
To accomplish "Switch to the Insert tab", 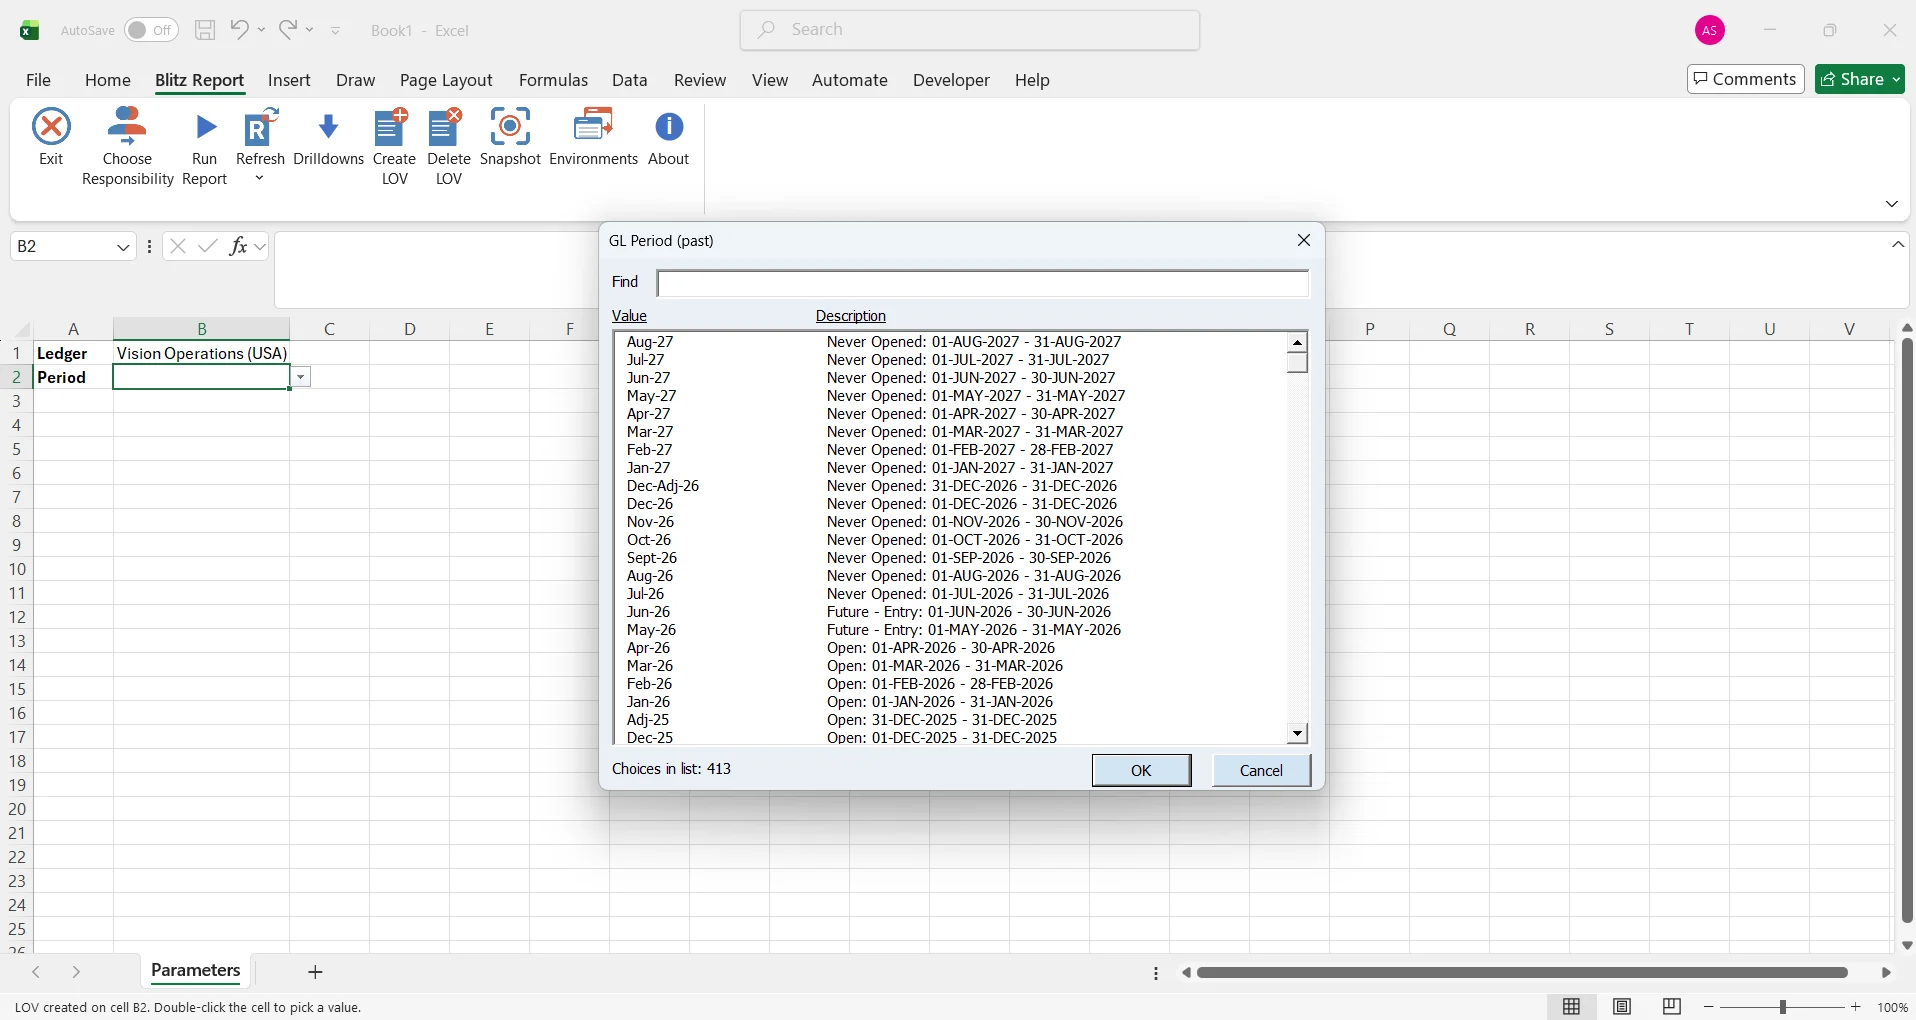I will tap(290, 80).
